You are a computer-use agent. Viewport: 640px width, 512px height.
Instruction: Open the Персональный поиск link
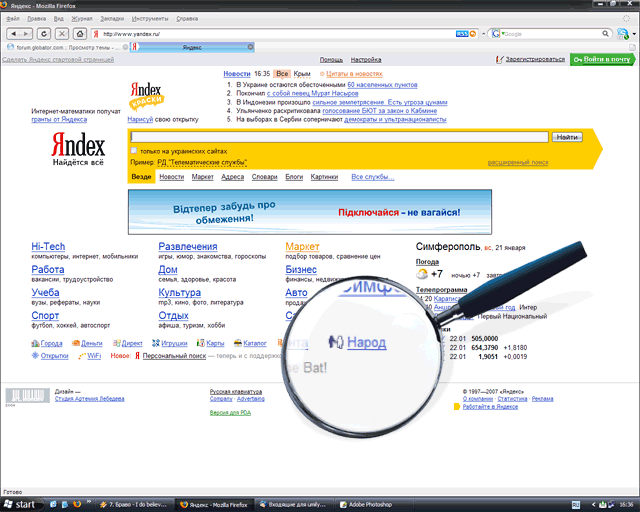pos(174,356)
